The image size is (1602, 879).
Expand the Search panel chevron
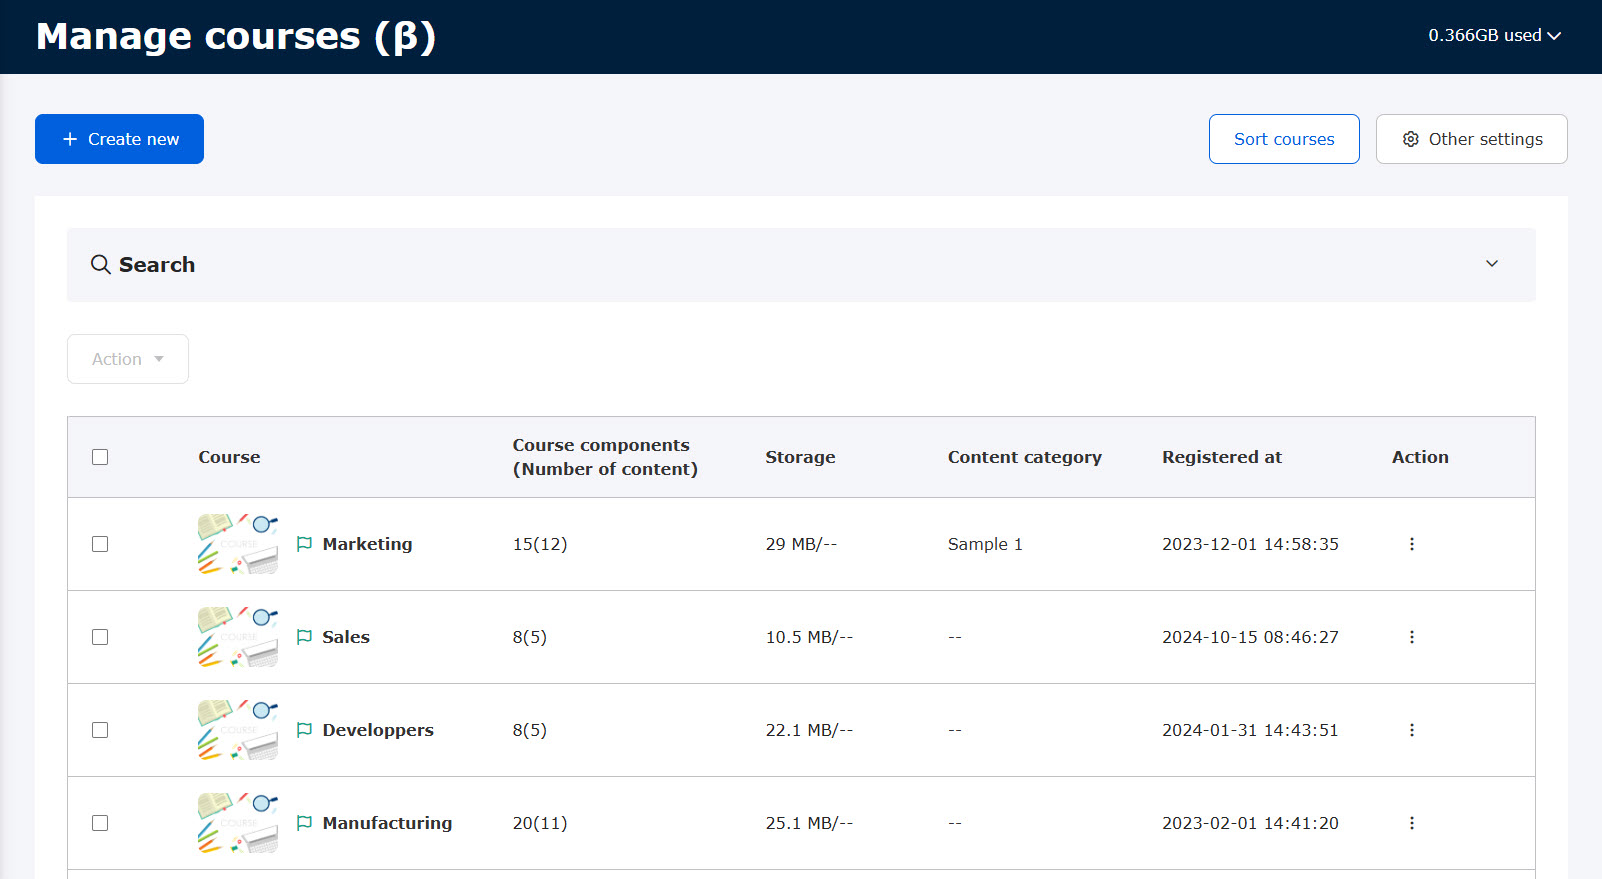(1491, 264)
